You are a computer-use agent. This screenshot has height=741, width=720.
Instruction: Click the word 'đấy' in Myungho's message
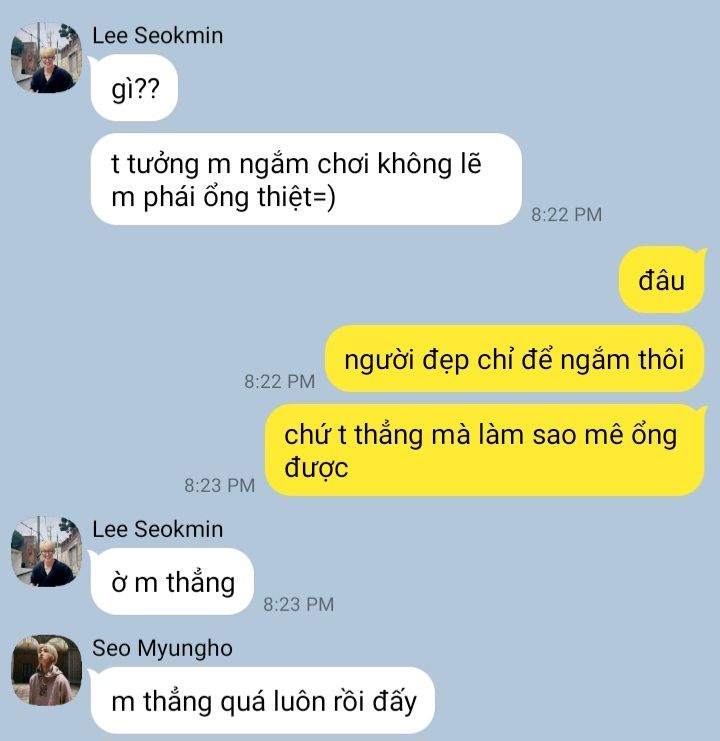(x=394, y=701)
